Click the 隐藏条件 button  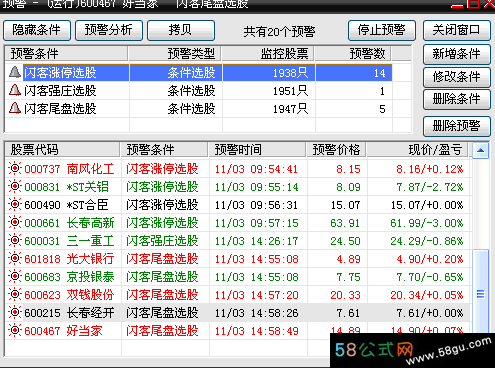[x=37, y=30]
